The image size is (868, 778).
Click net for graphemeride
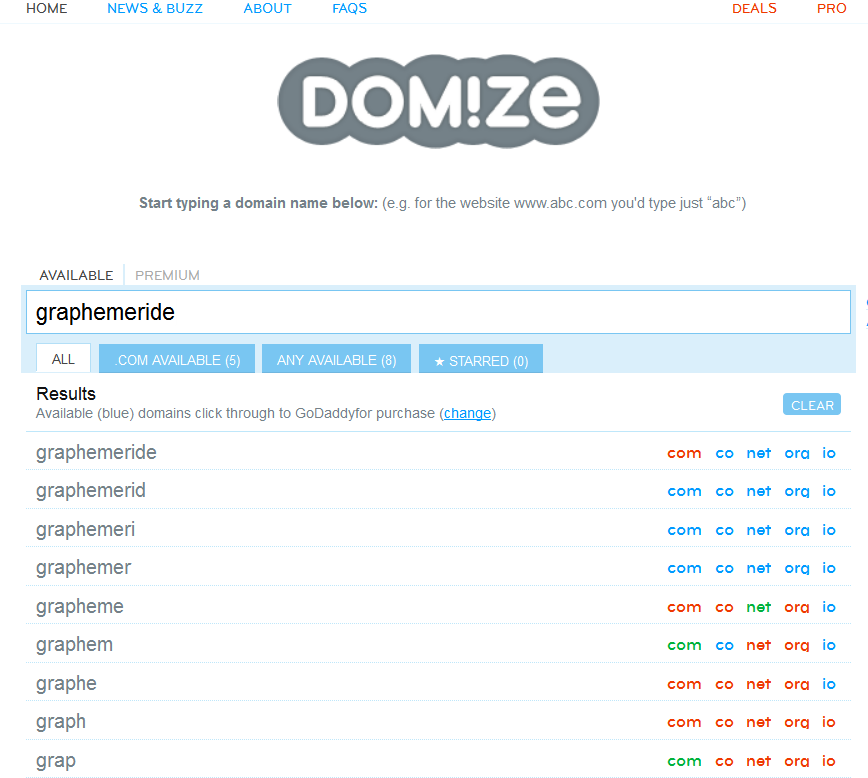pos(758,454)
